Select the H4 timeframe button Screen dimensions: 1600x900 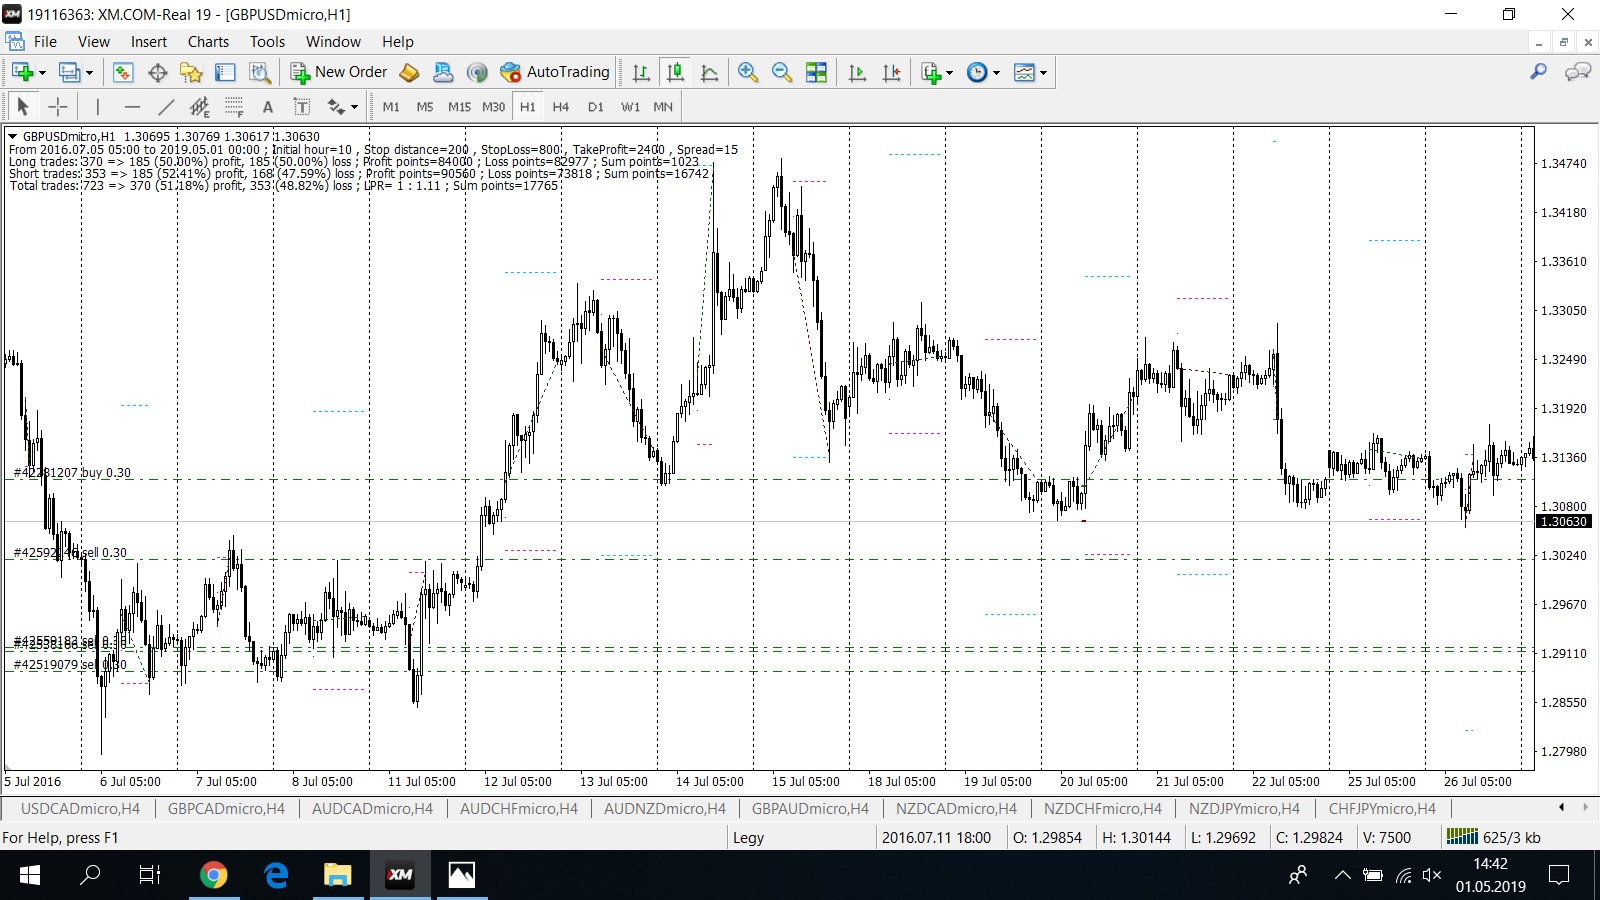click(x=561, y=107)
